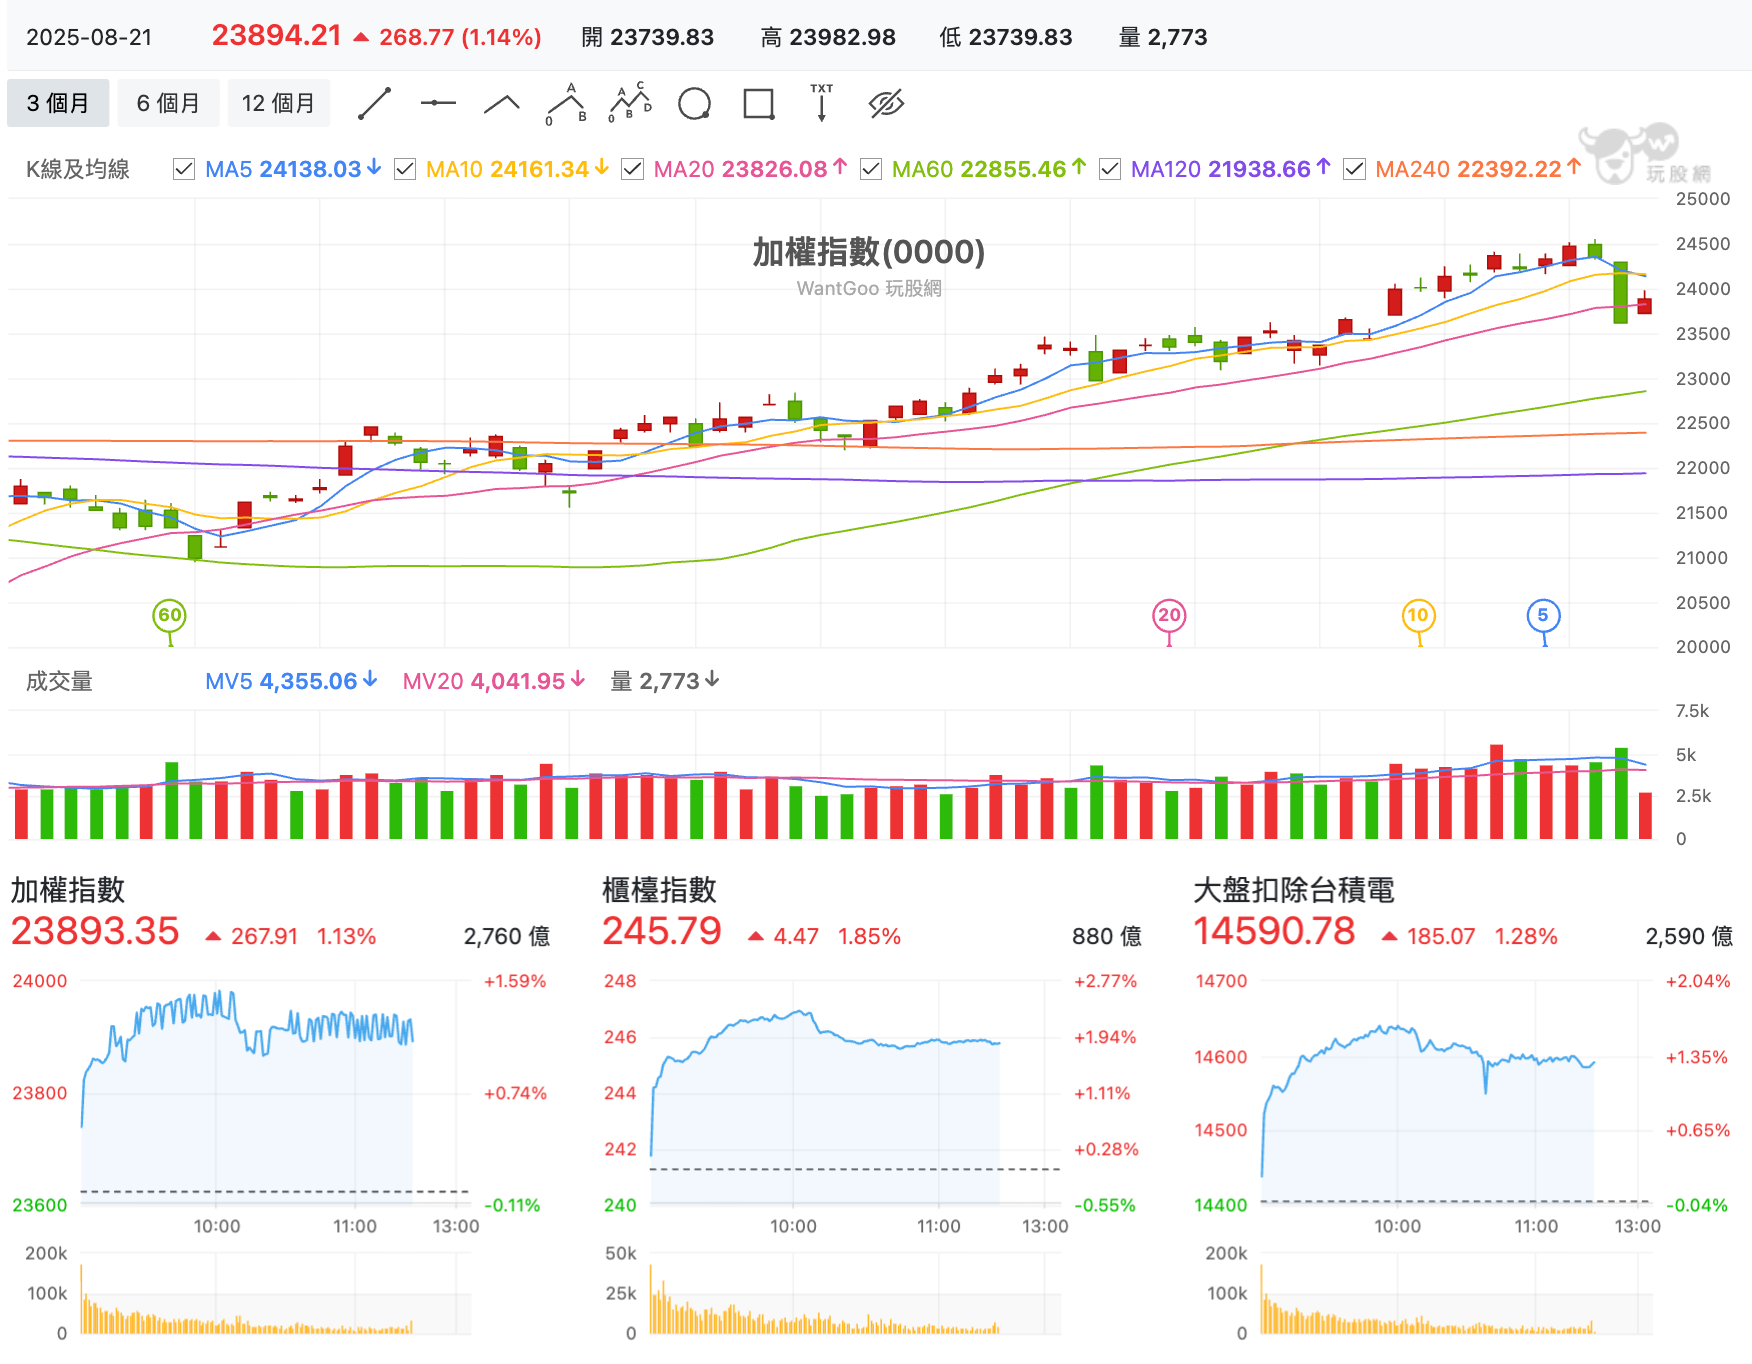
Task: Toggle the MA60 checkbox
Action: tap(871, 169)
